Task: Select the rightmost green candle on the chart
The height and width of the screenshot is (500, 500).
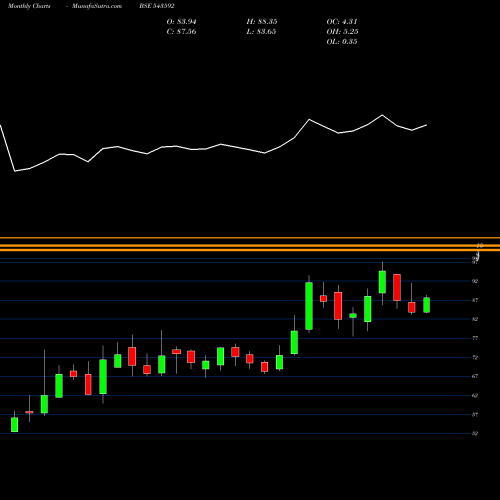Action: (426, 305)
